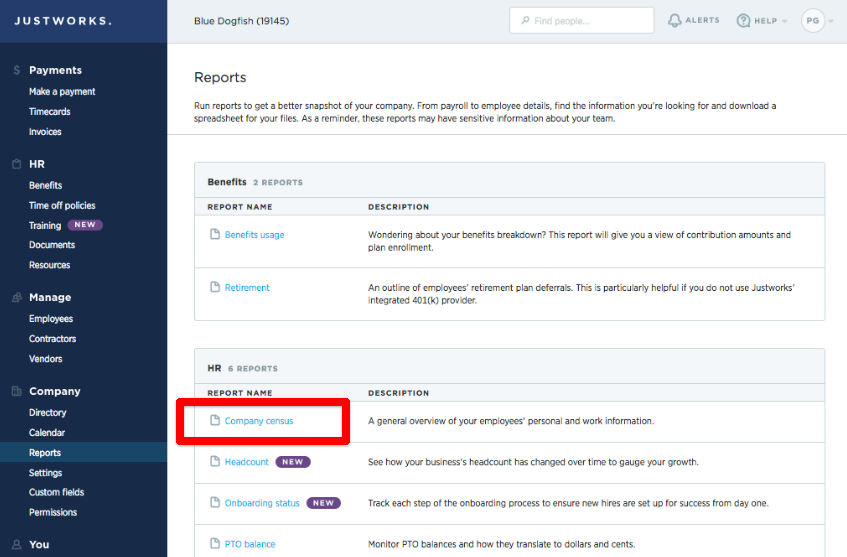Click the You section heading
This screenshot has height=557, width=847.
pyautogui.click(x=39, y=545)
